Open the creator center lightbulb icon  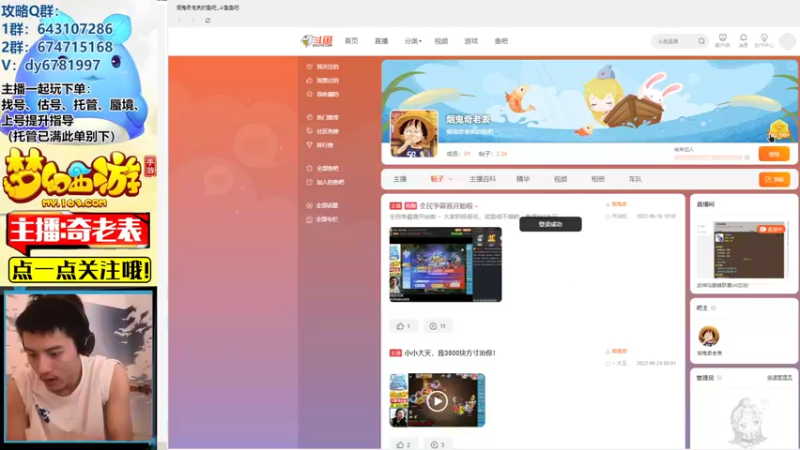(x=764, y=38)
